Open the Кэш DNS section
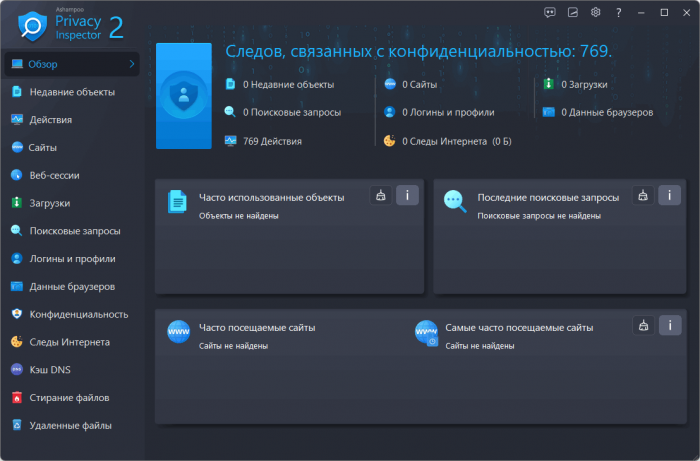700x461 pixels. [50, 369]
